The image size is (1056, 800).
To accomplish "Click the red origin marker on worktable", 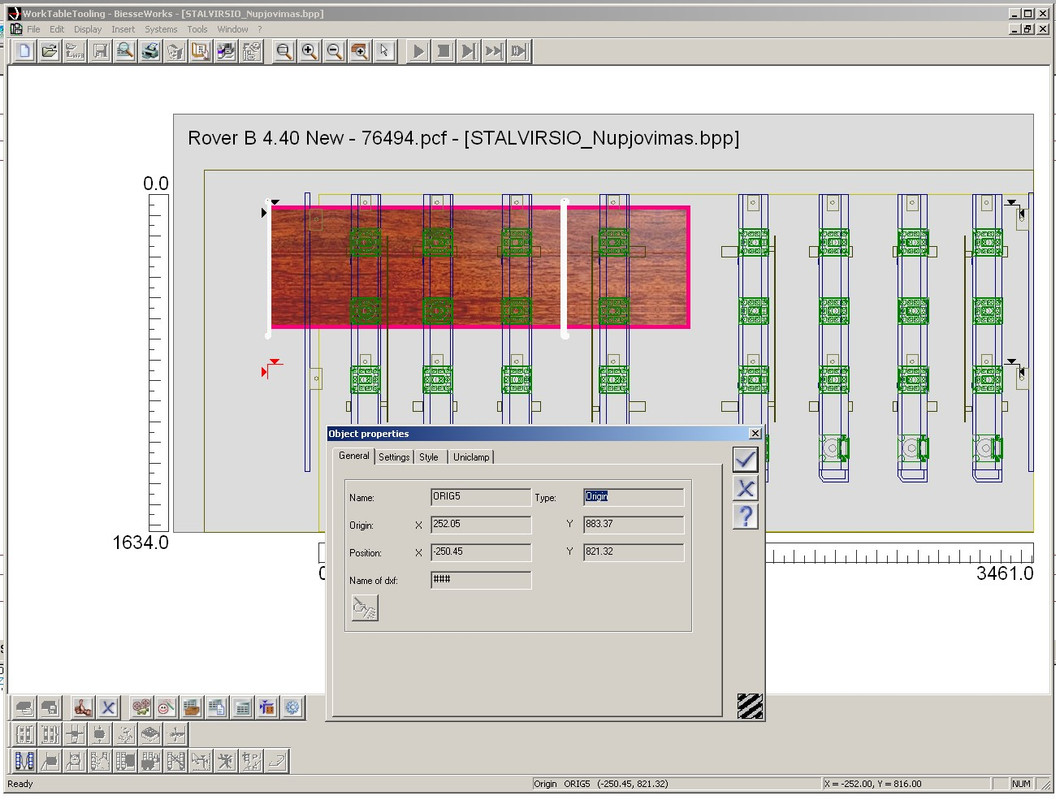I will point(271,368).
